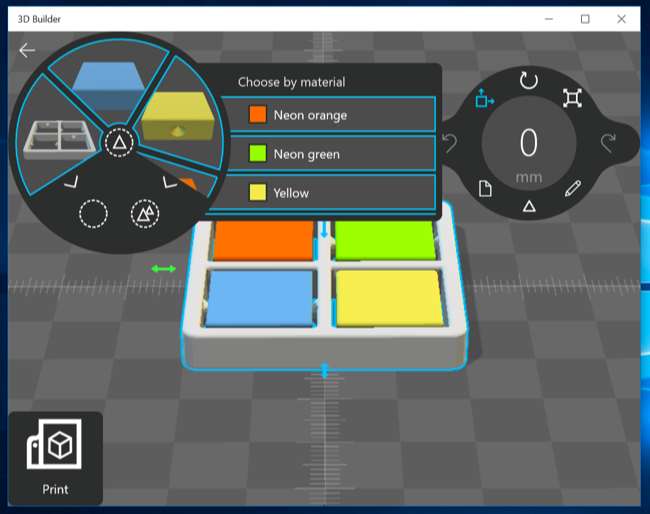650x514 pixels.
Task: Select gray tray thumbnail in wheel
Action: (x=59, y=141)
